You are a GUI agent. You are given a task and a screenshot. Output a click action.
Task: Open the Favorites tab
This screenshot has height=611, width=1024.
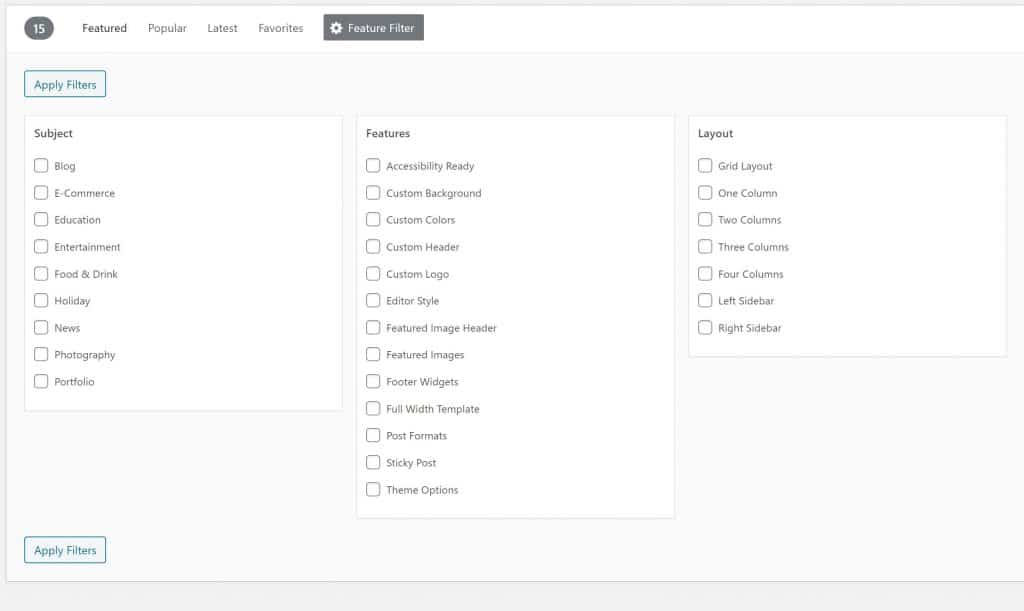point(281,29)
